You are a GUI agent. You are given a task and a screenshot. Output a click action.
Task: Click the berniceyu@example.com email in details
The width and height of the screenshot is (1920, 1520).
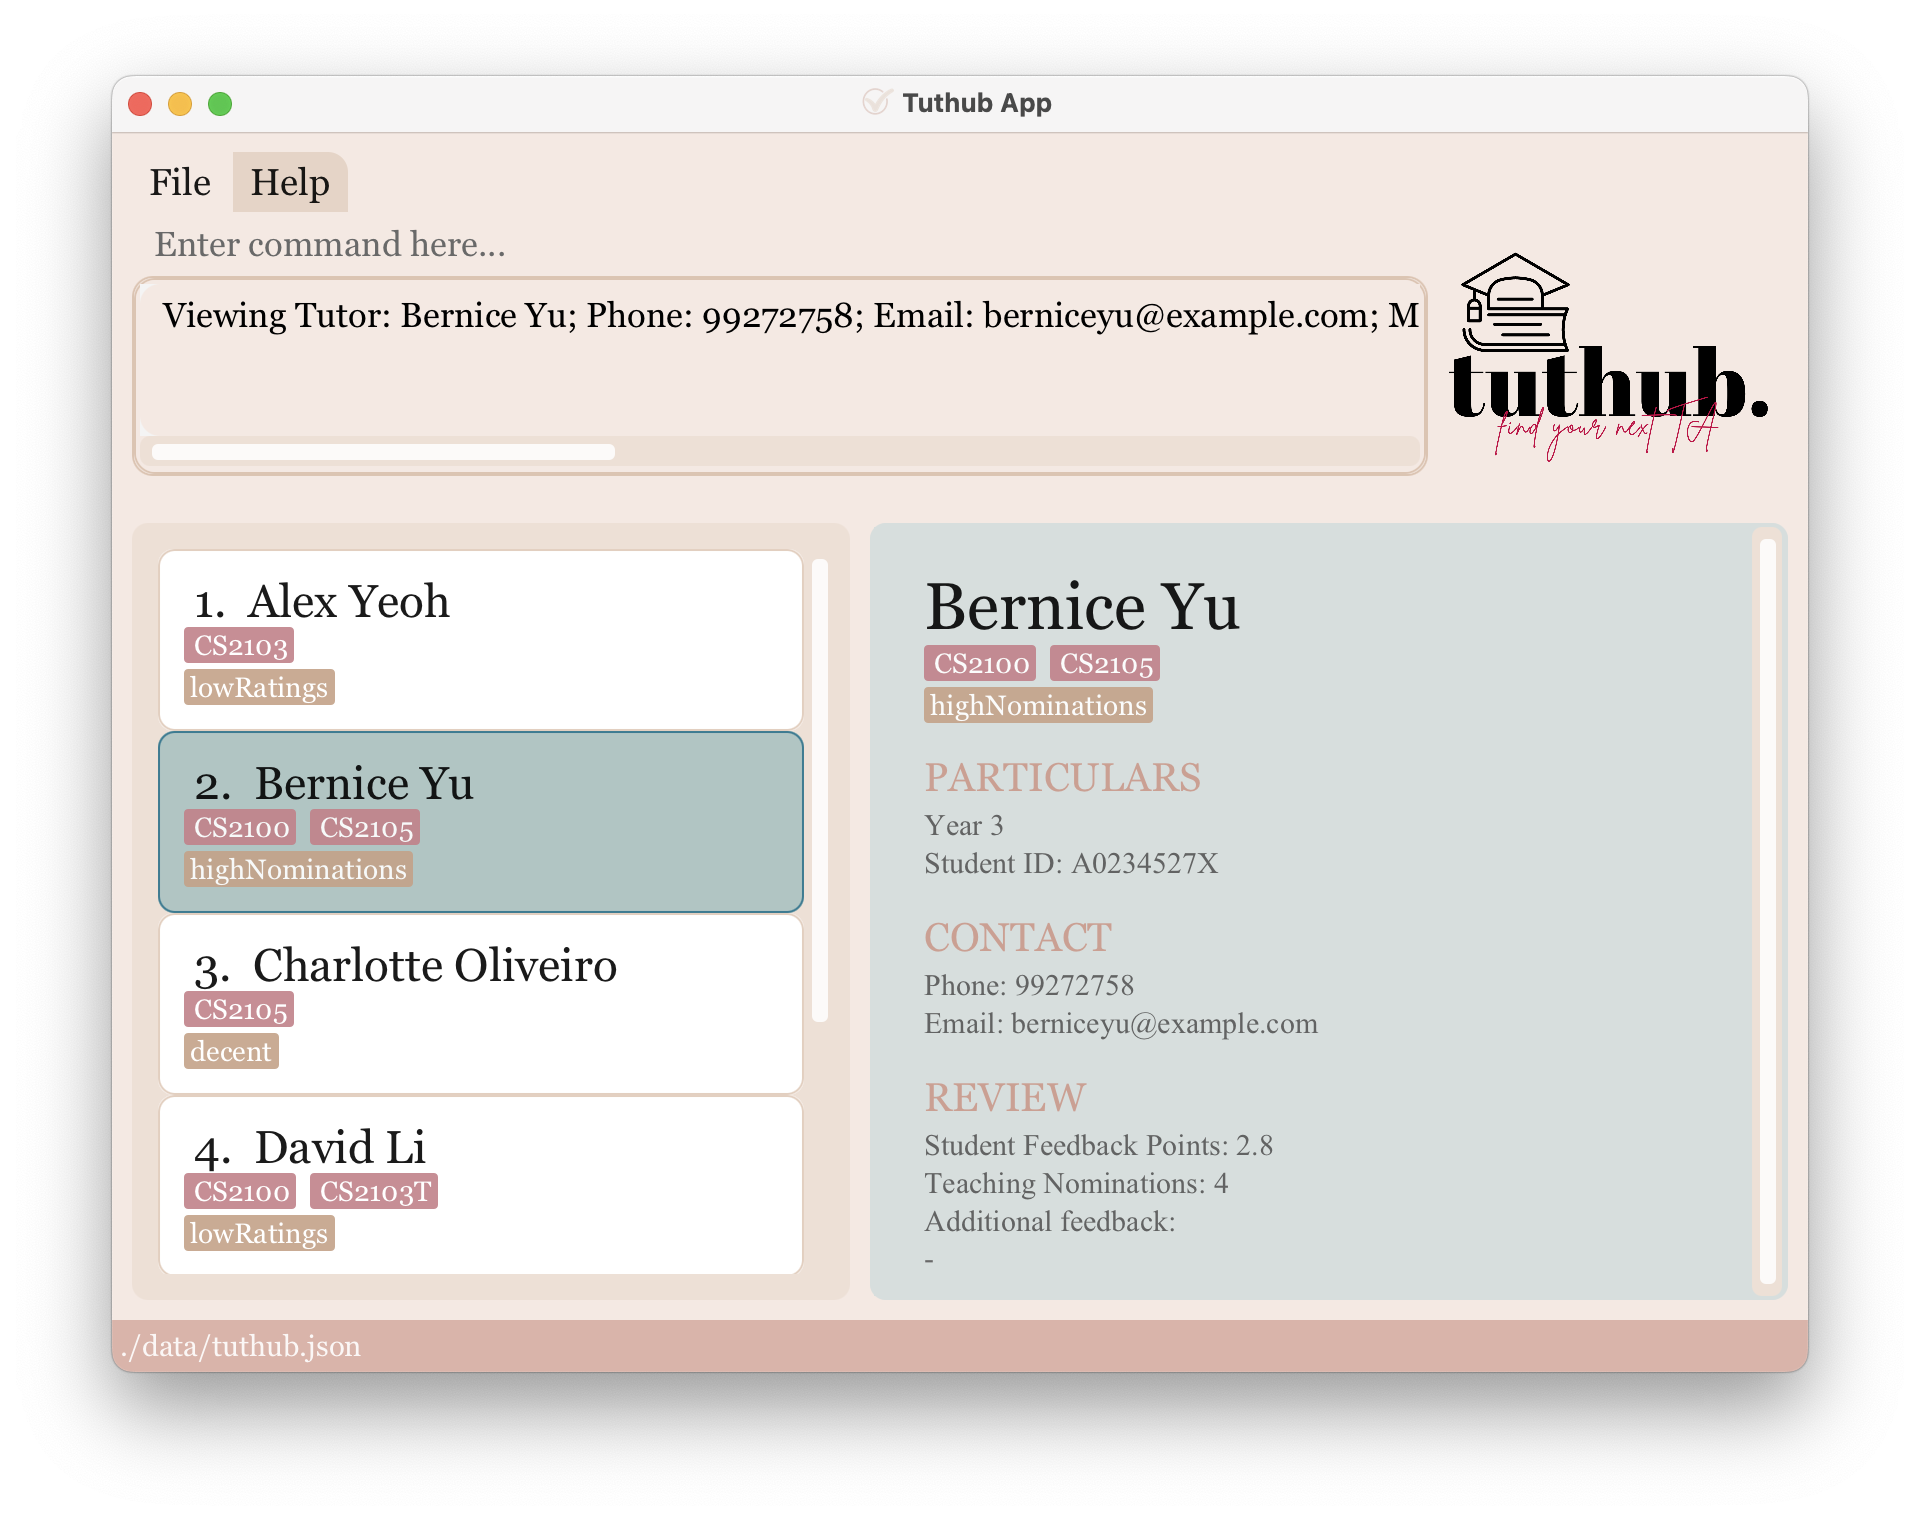click(1164, 1024)
